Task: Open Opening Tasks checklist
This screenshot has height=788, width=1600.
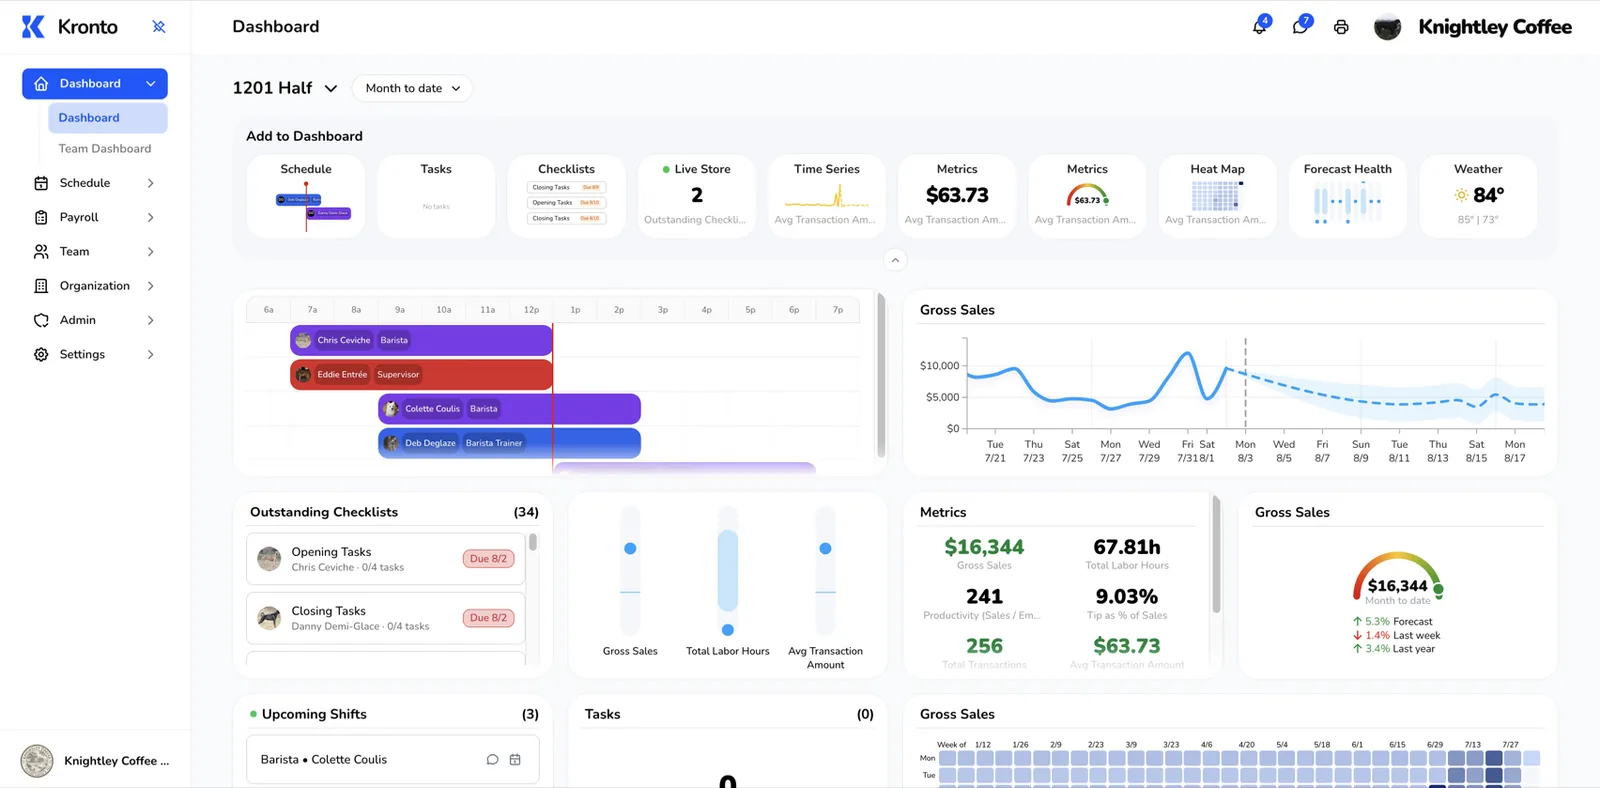Action: (x=386, y=559)
